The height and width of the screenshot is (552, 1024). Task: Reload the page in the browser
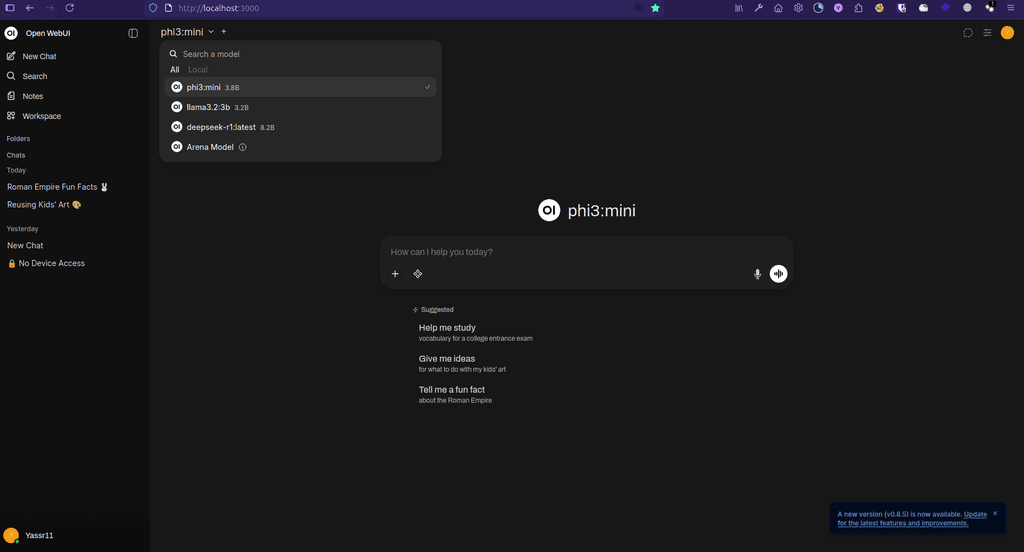pyautogui.click(x=70, y=7)
